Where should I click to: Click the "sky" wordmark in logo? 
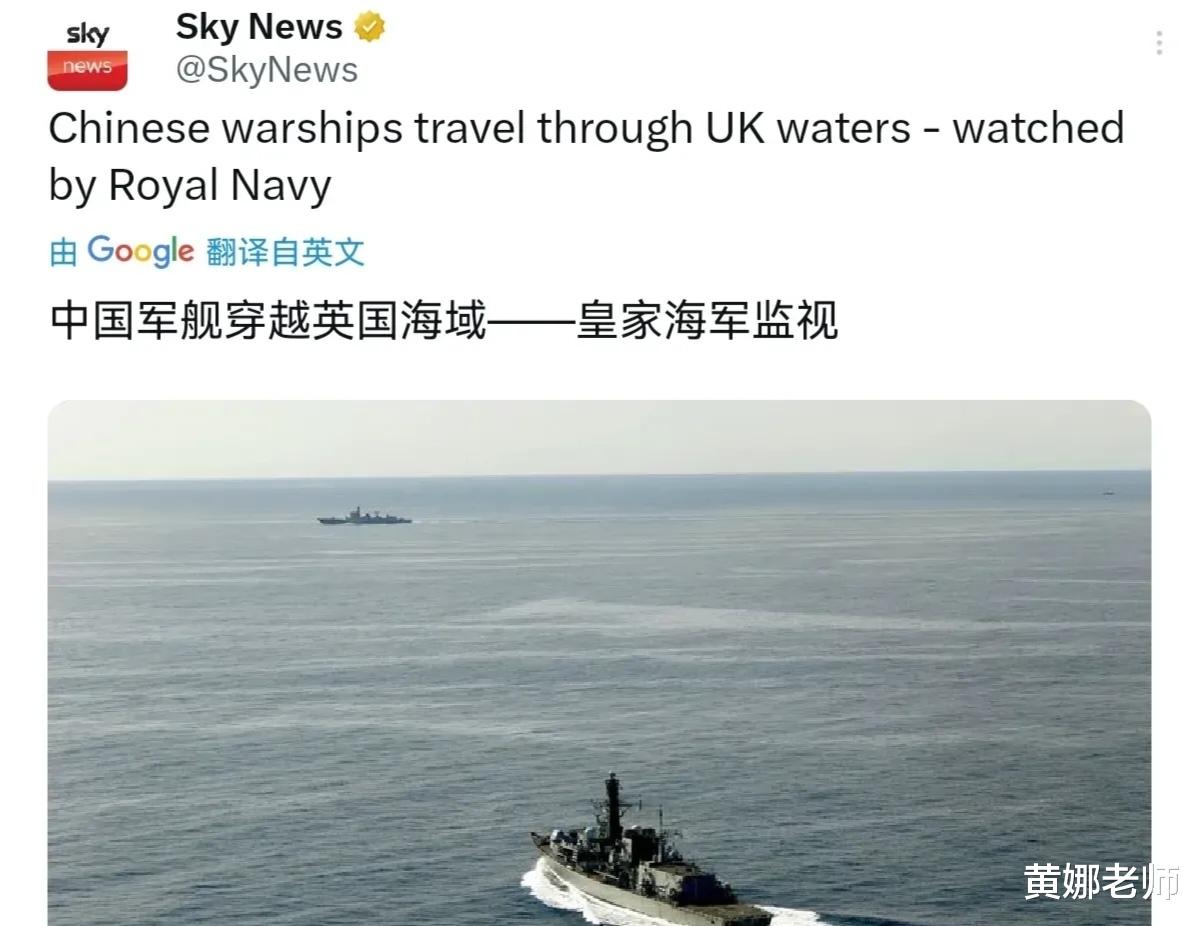click(x=87, y=34)
